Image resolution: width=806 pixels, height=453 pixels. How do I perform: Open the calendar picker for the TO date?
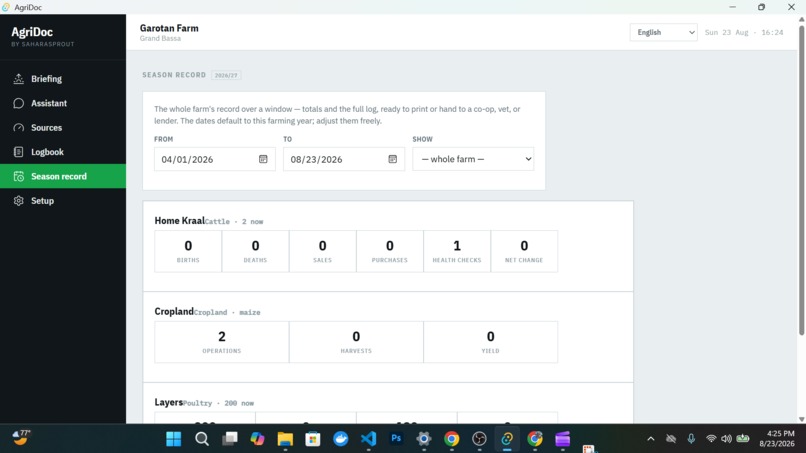tap(392, 159)
